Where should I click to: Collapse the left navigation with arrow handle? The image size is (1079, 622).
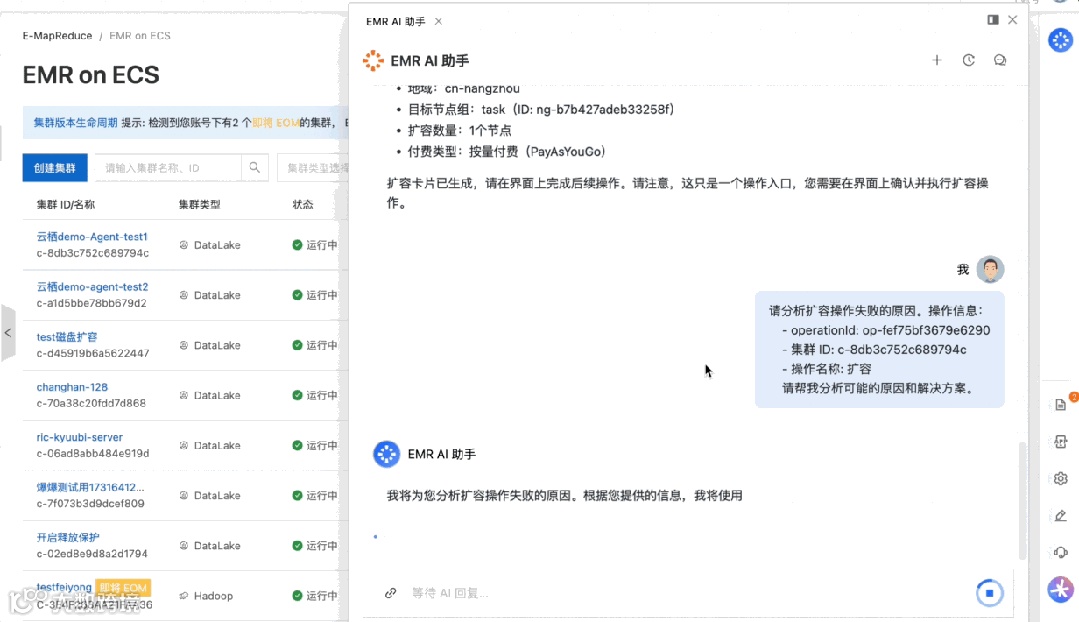click(8, 333)
